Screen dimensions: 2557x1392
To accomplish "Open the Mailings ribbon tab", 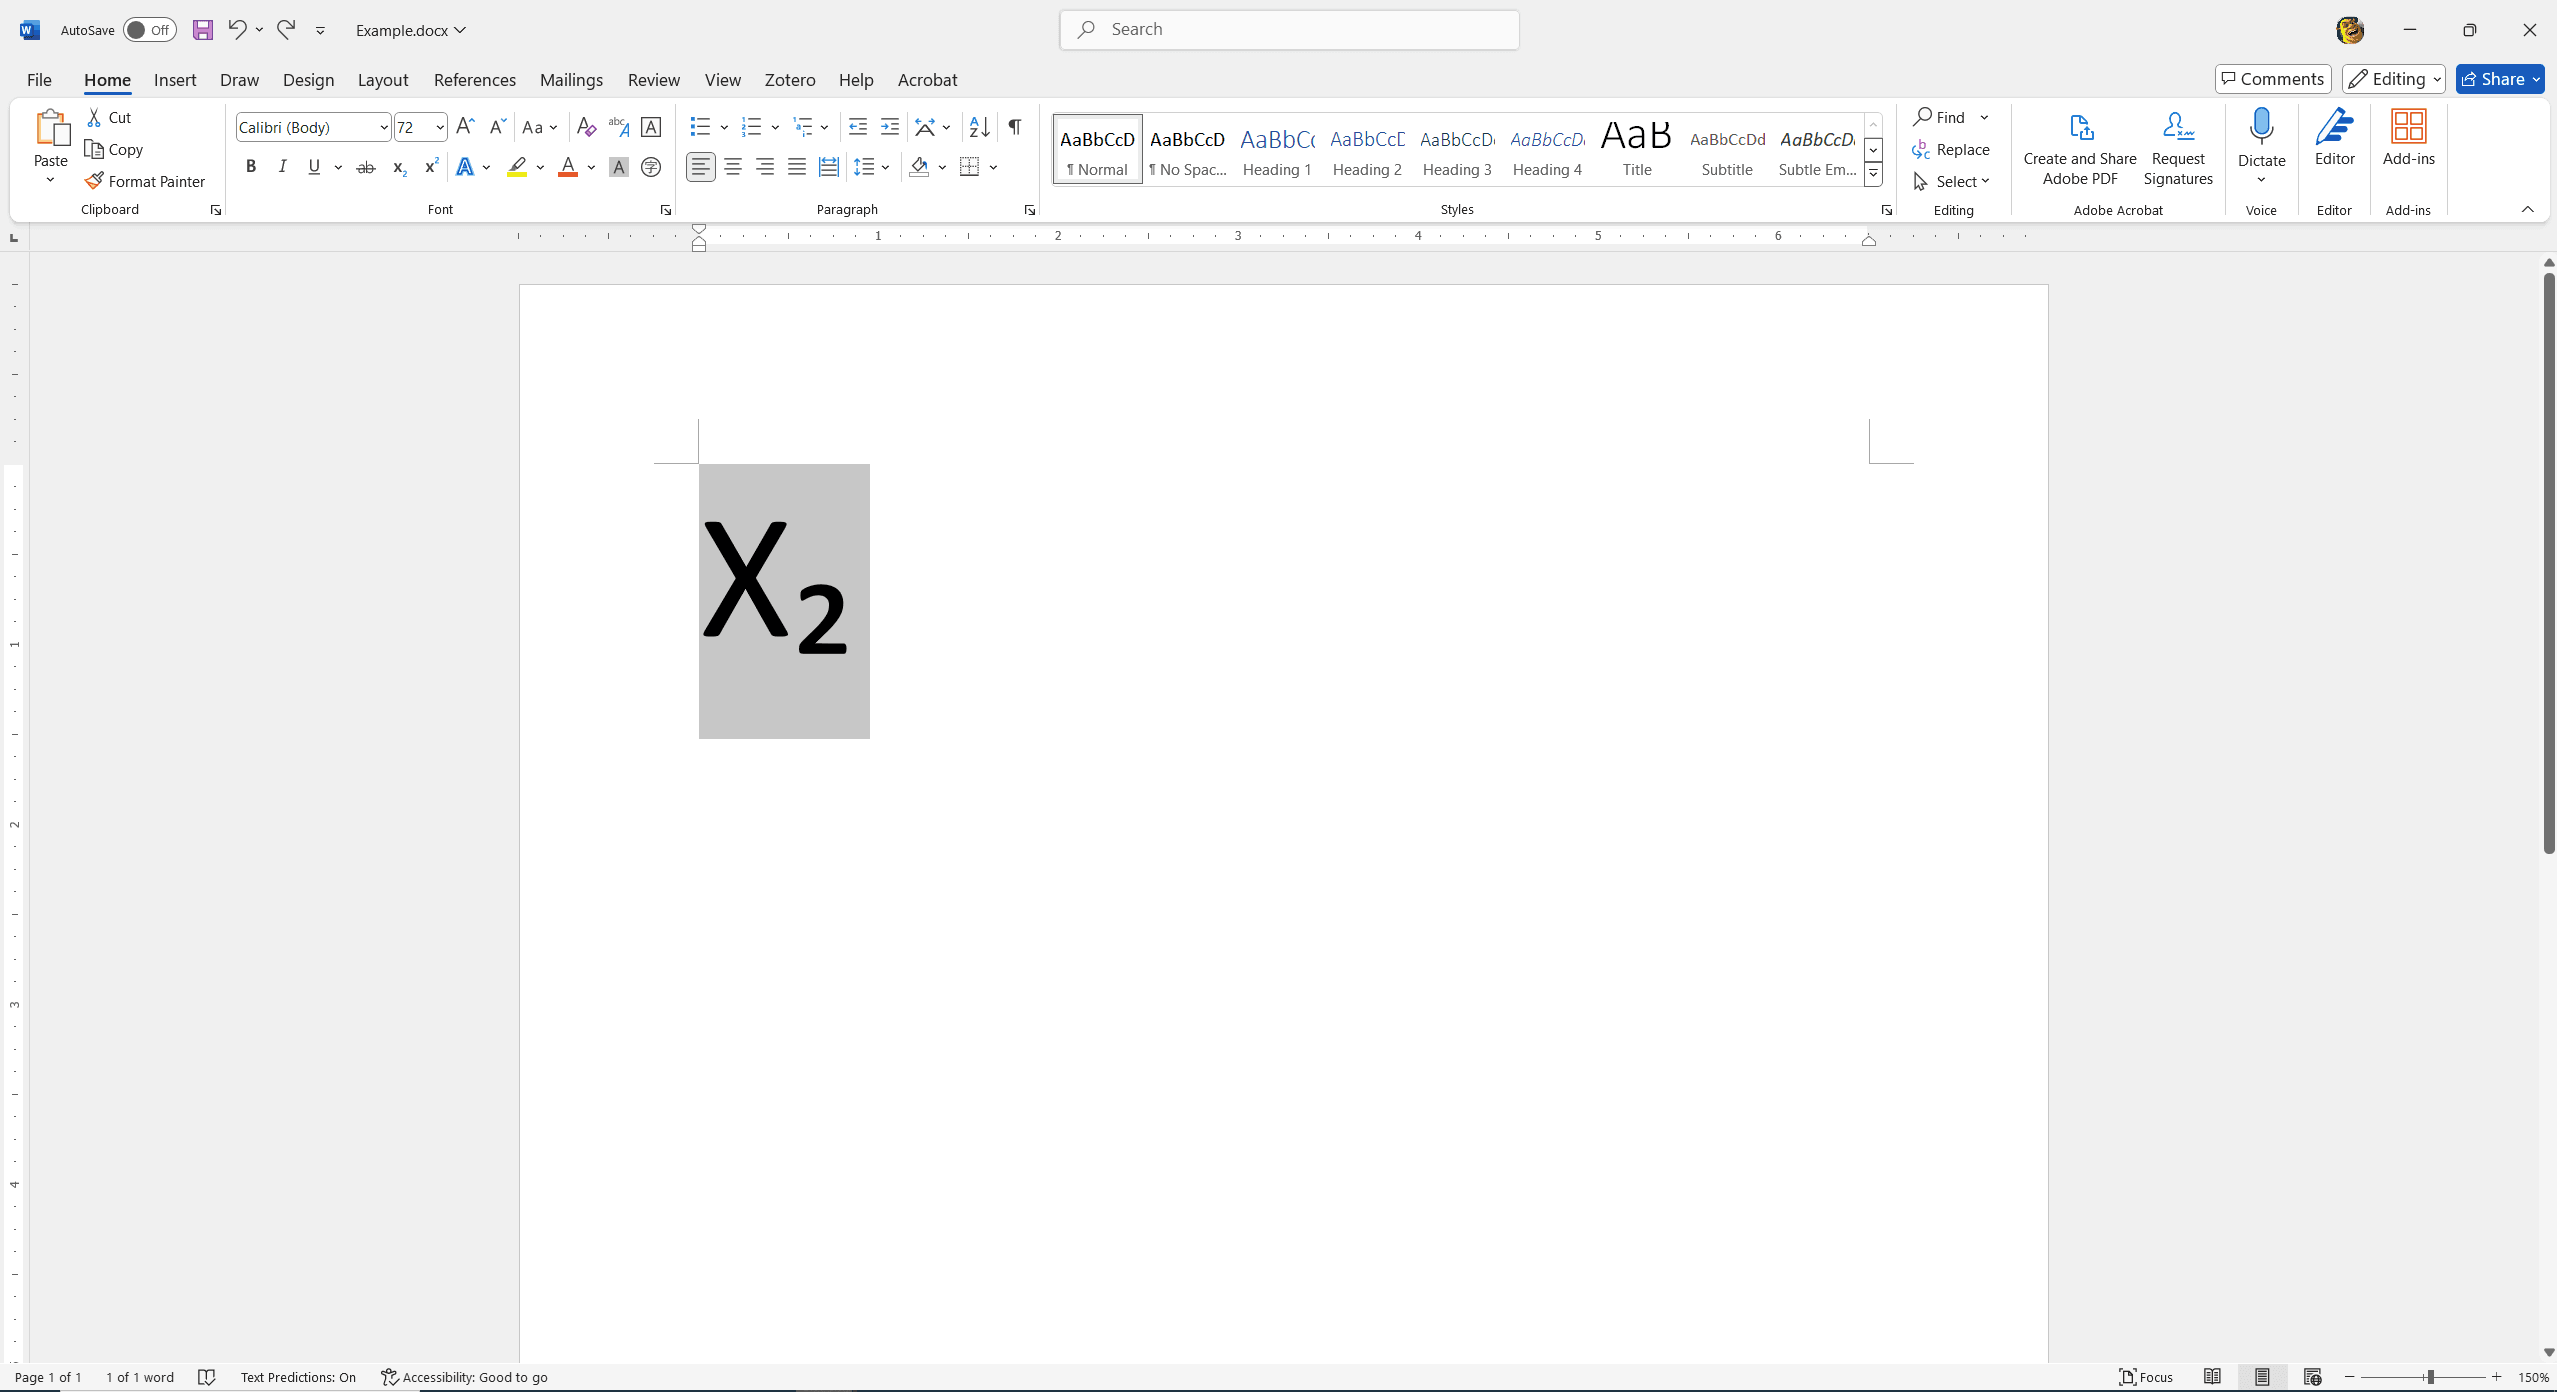I will pos(571,79).
